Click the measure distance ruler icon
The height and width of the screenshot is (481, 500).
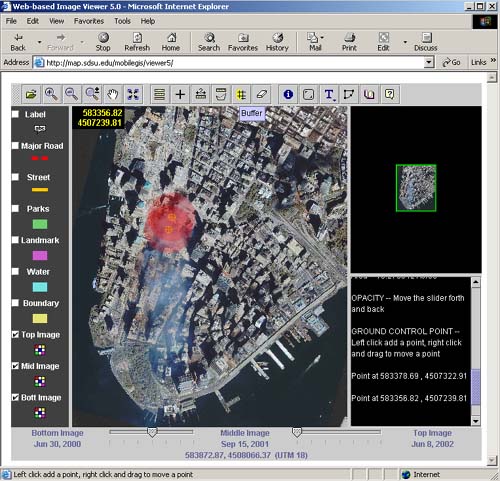(x=201, y=94)
